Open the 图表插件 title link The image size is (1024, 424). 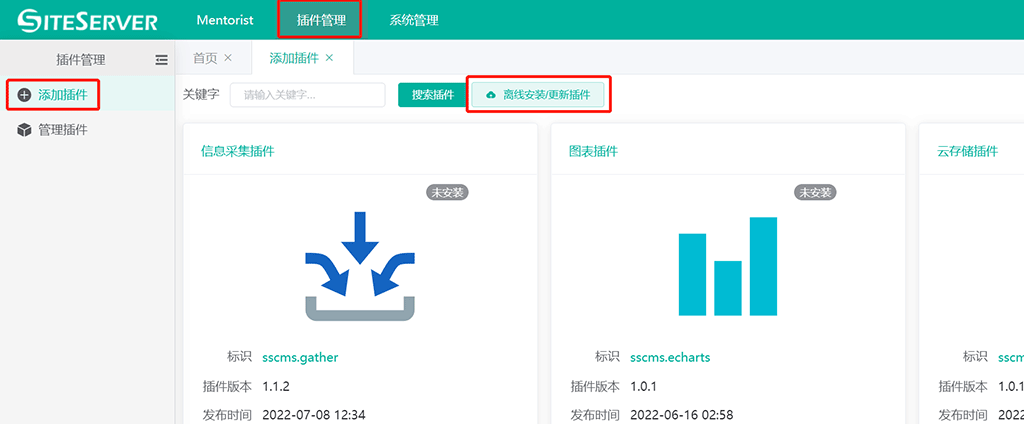[x=593, y=152]
